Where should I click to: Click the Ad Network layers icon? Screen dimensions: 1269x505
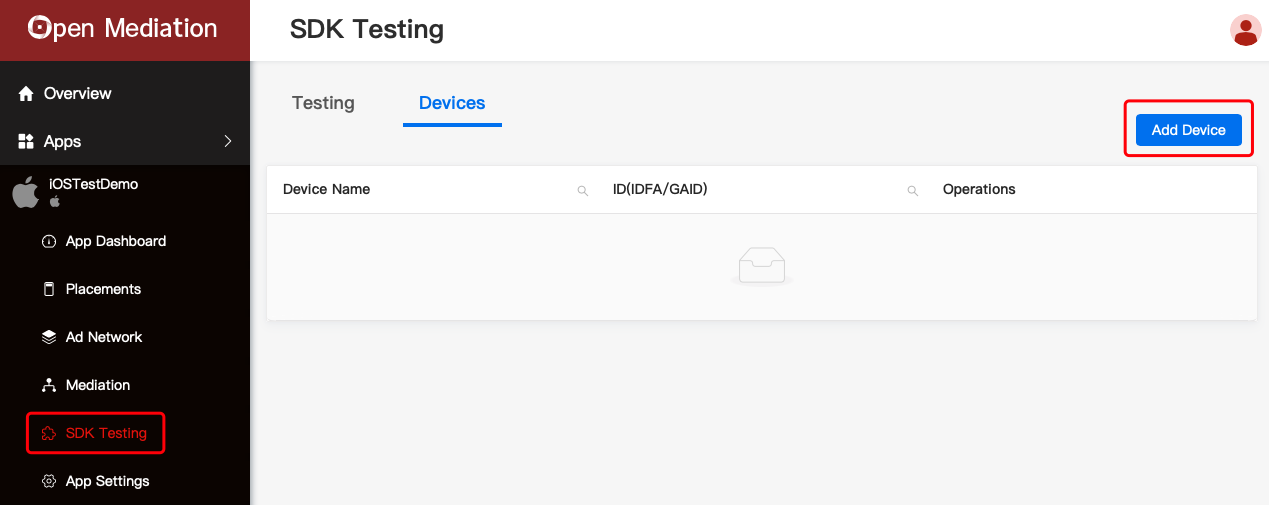pos(48,337)
